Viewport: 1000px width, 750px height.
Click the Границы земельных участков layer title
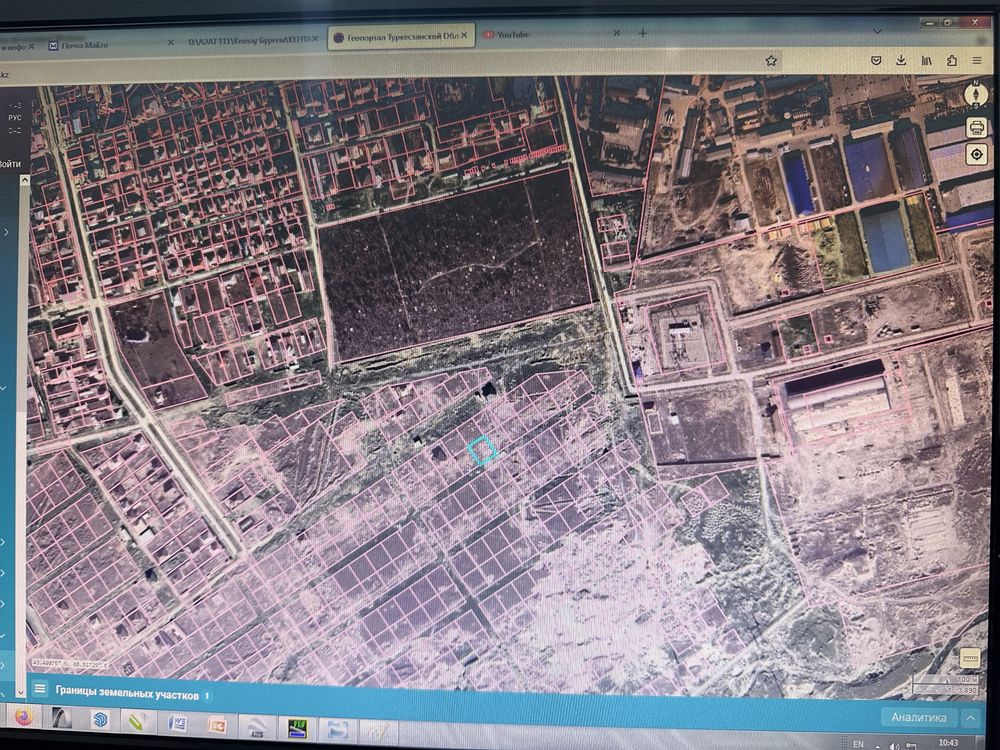[128, 693]
